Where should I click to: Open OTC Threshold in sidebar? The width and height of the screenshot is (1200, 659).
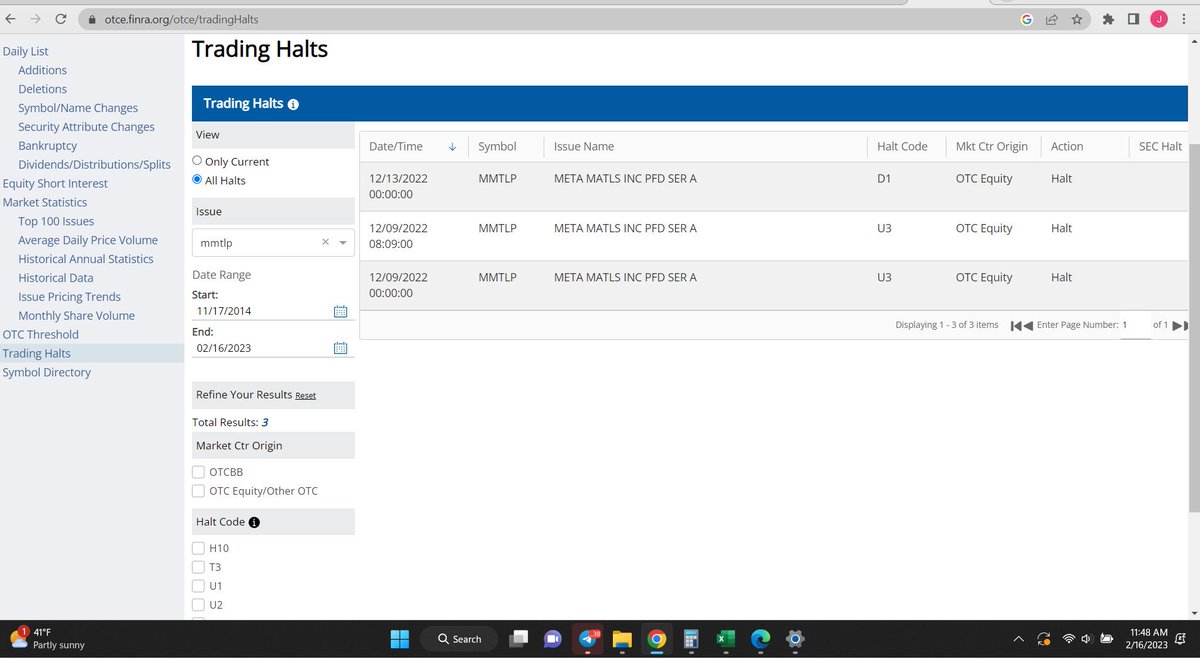(41, 334)
